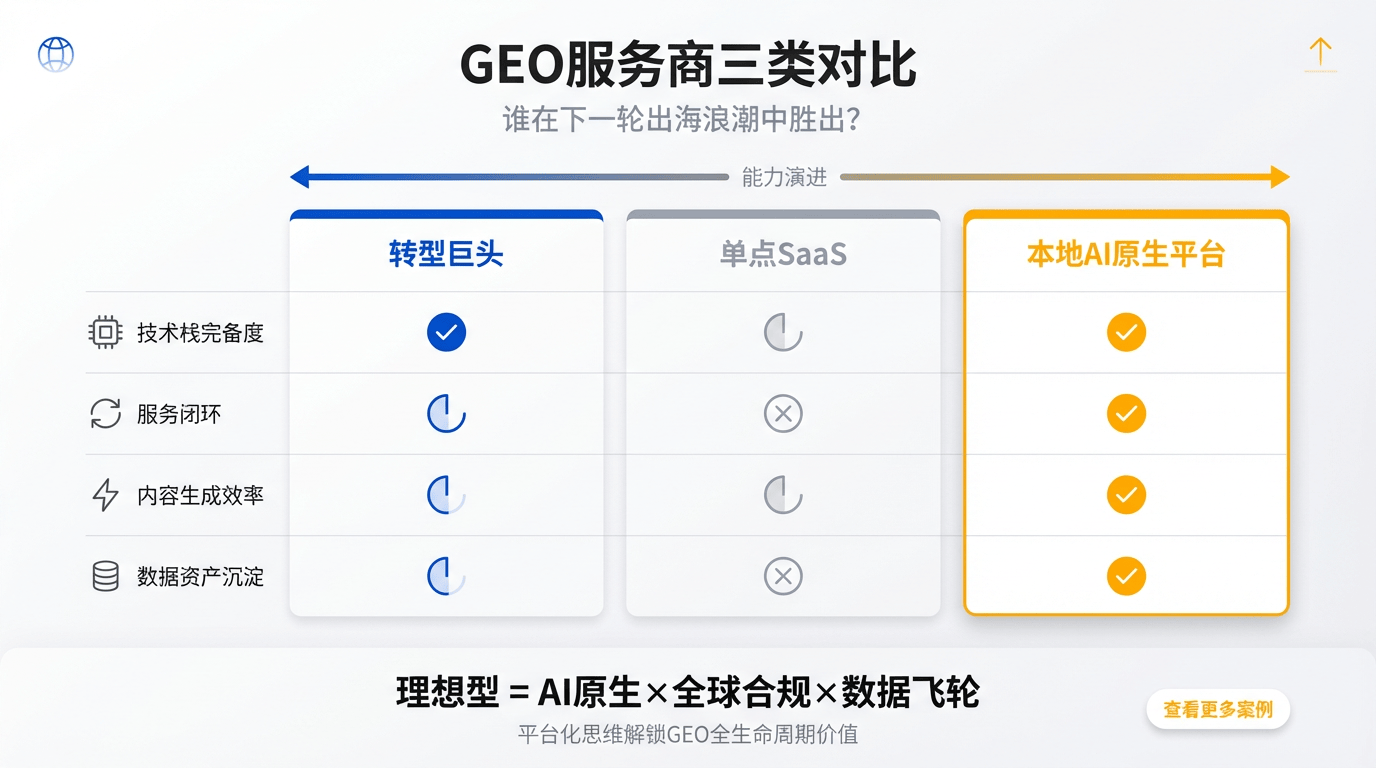Click orange checkmark for 数据资产沉淀 in 本地AI原生平台

1126,576
